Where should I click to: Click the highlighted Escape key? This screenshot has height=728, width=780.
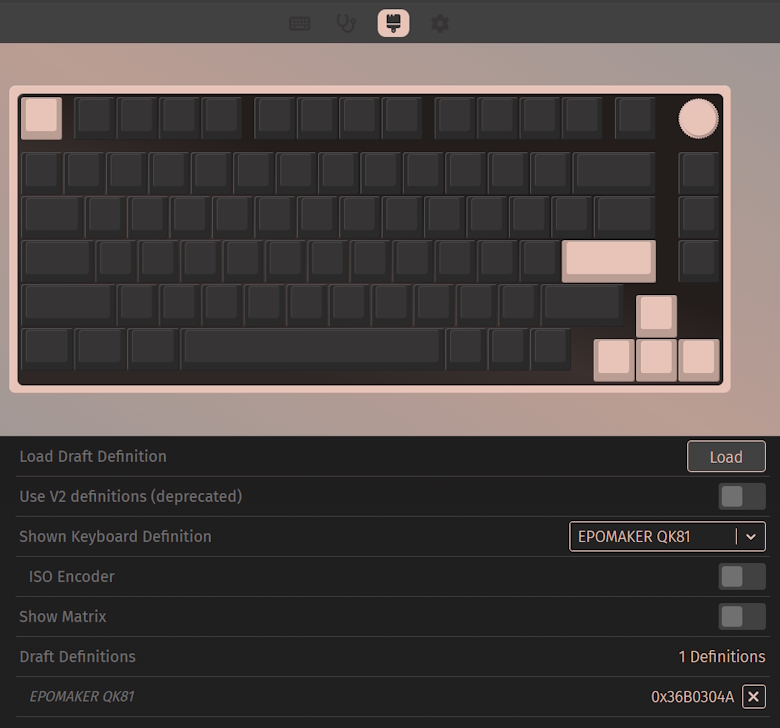coord(41,118)
